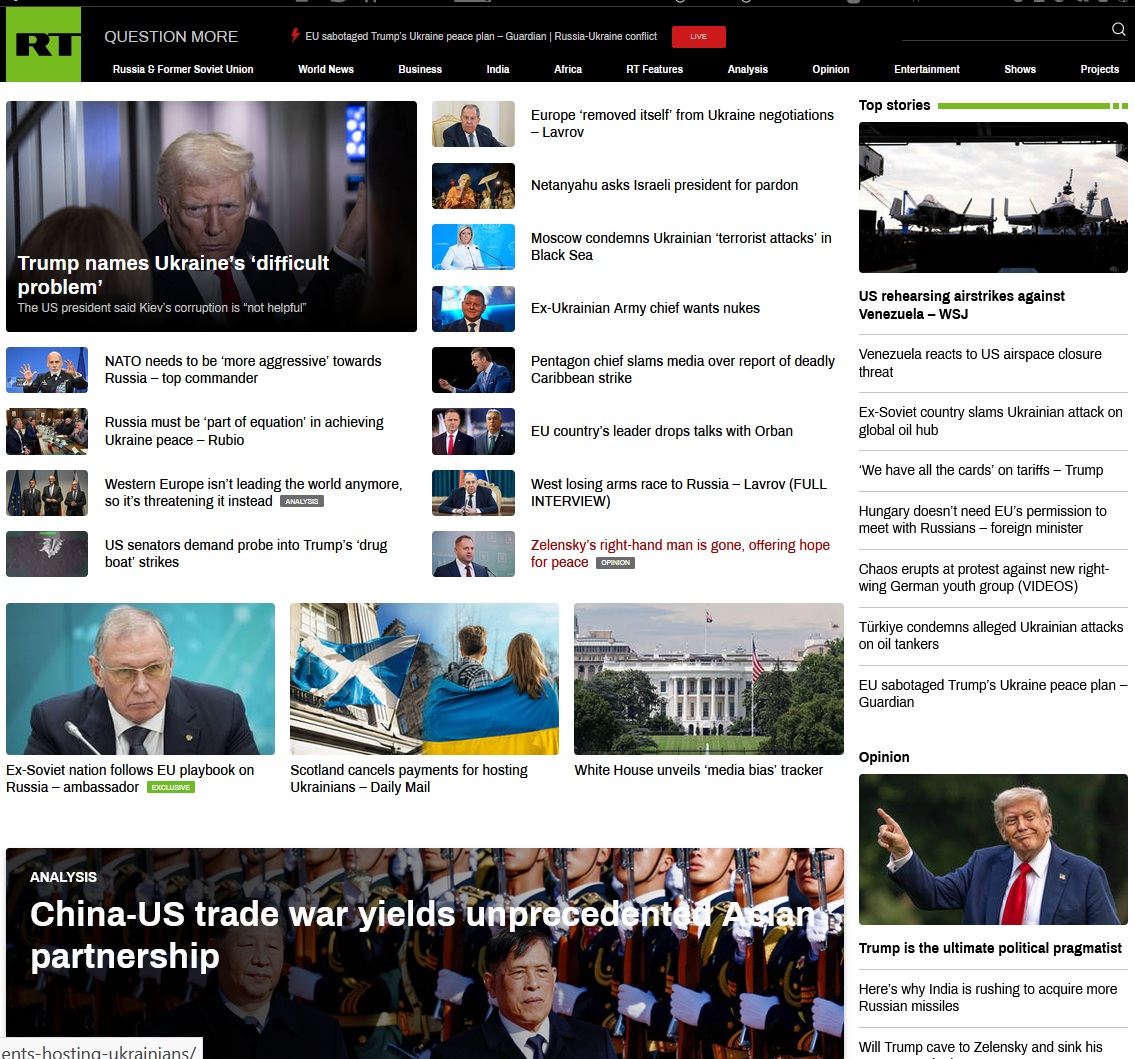Open Türkiye condemns alleged Ukrainian attacks story
This screenshot has height=1059, width=1135.
point(991,636)
